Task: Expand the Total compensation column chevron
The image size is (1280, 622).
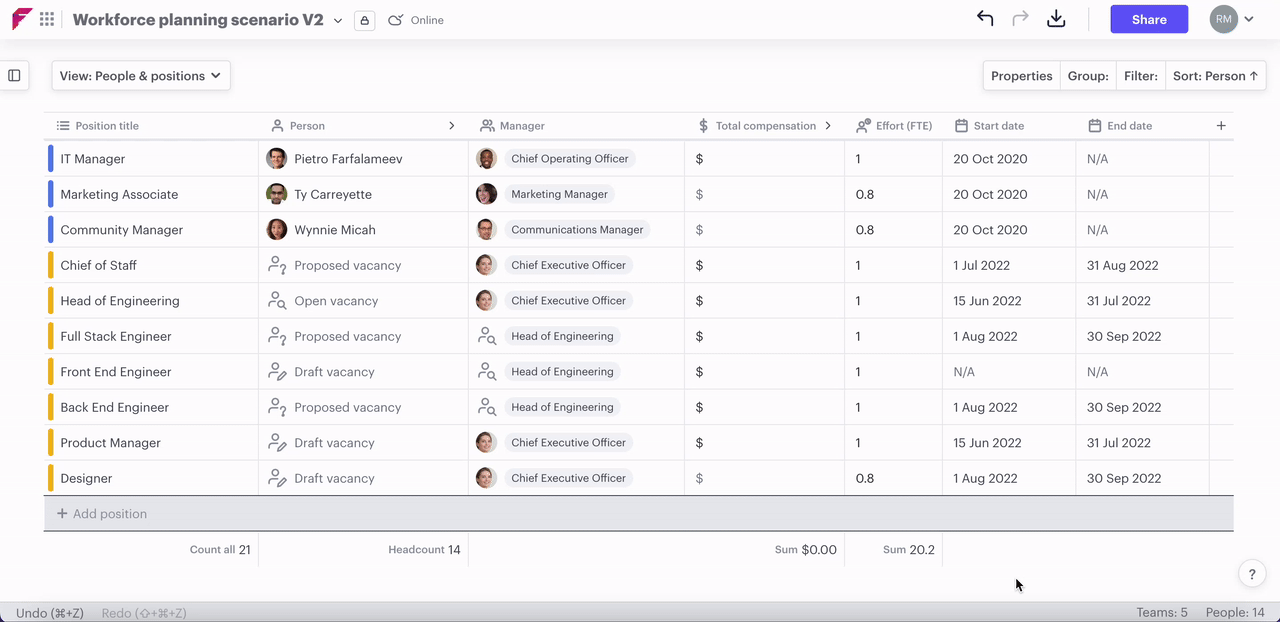Action: pos(828,126)
